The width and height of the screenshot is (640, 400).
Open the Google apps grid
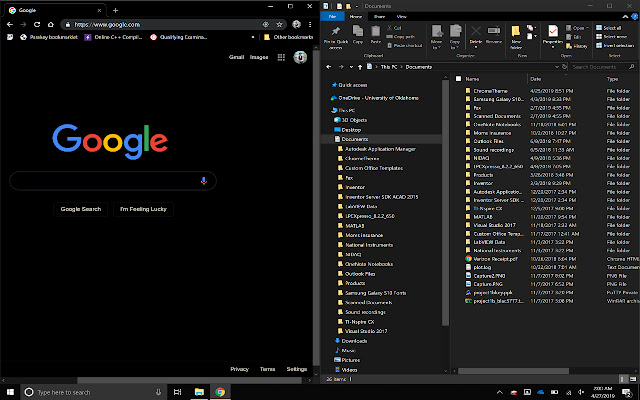coord(280,57)
